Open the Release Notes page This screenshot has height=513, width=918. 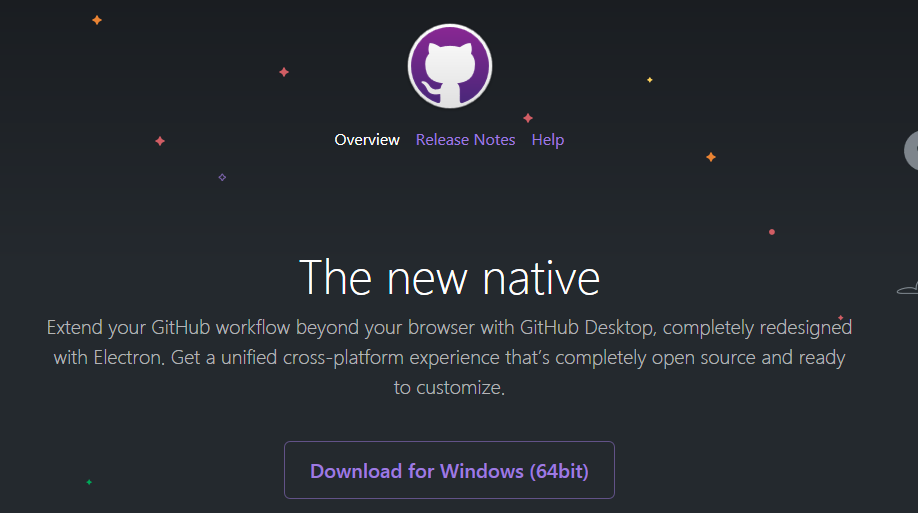click(x=465, y=140)
